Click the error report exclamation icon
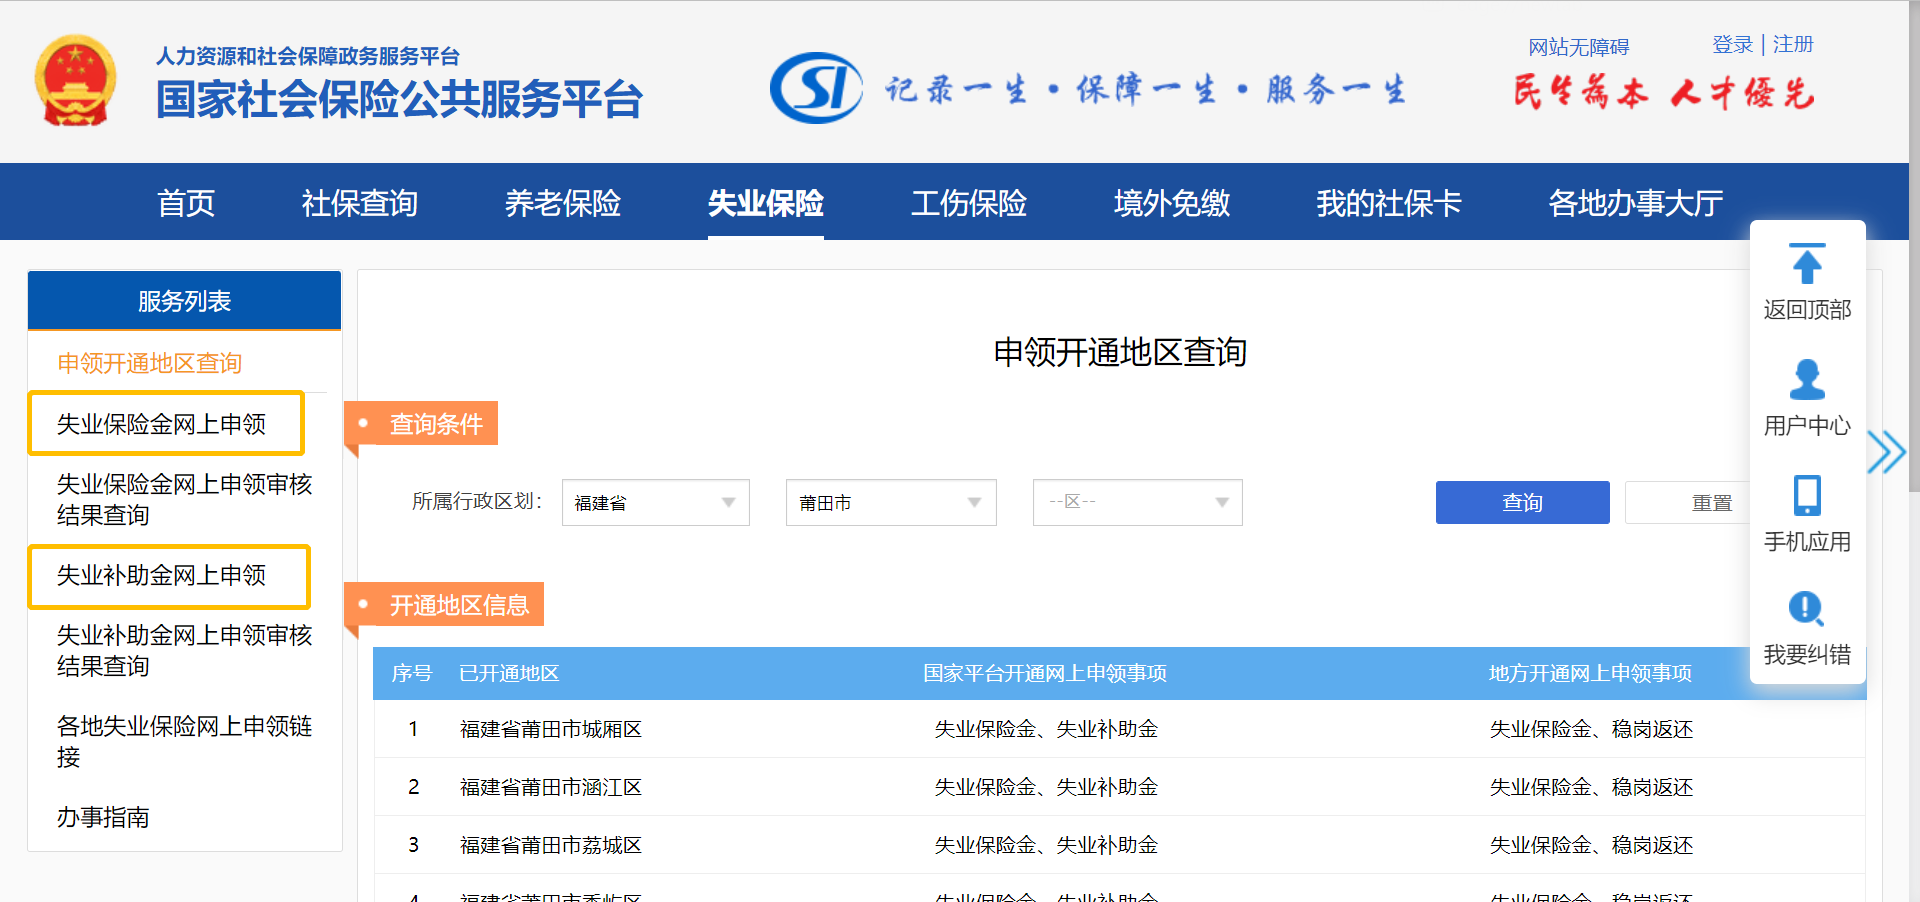 pyautogui.click(x=1806, y=609)
